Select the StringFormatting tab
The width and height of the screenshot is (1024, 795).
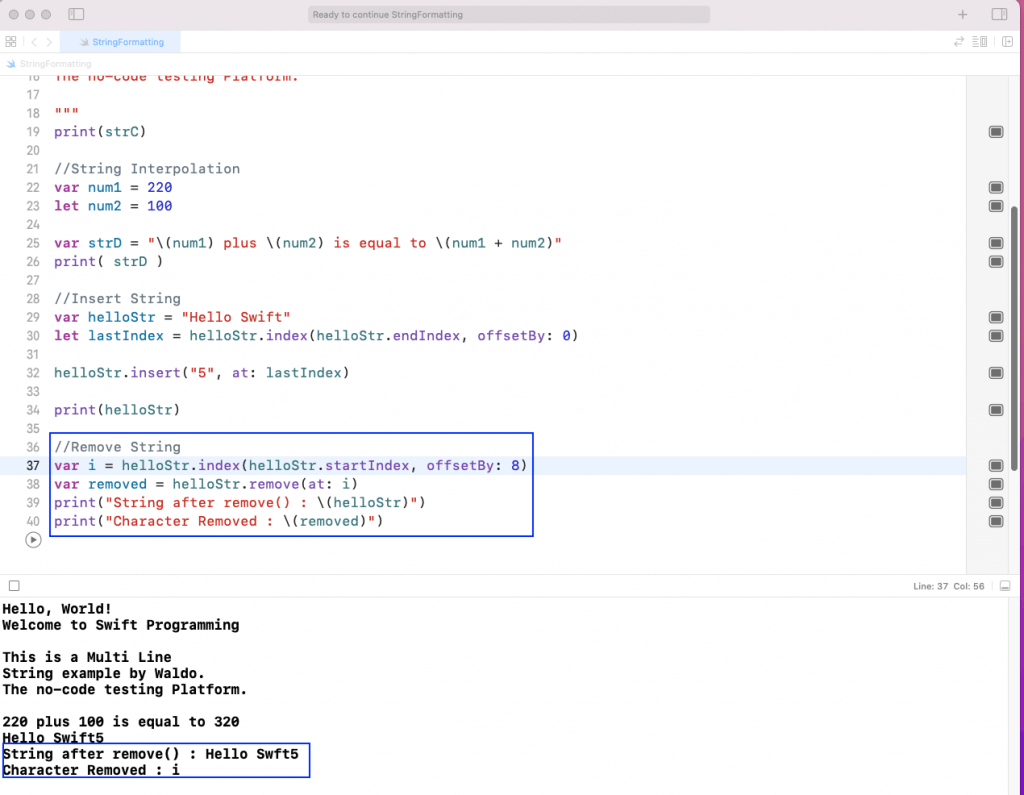(120, 42)
